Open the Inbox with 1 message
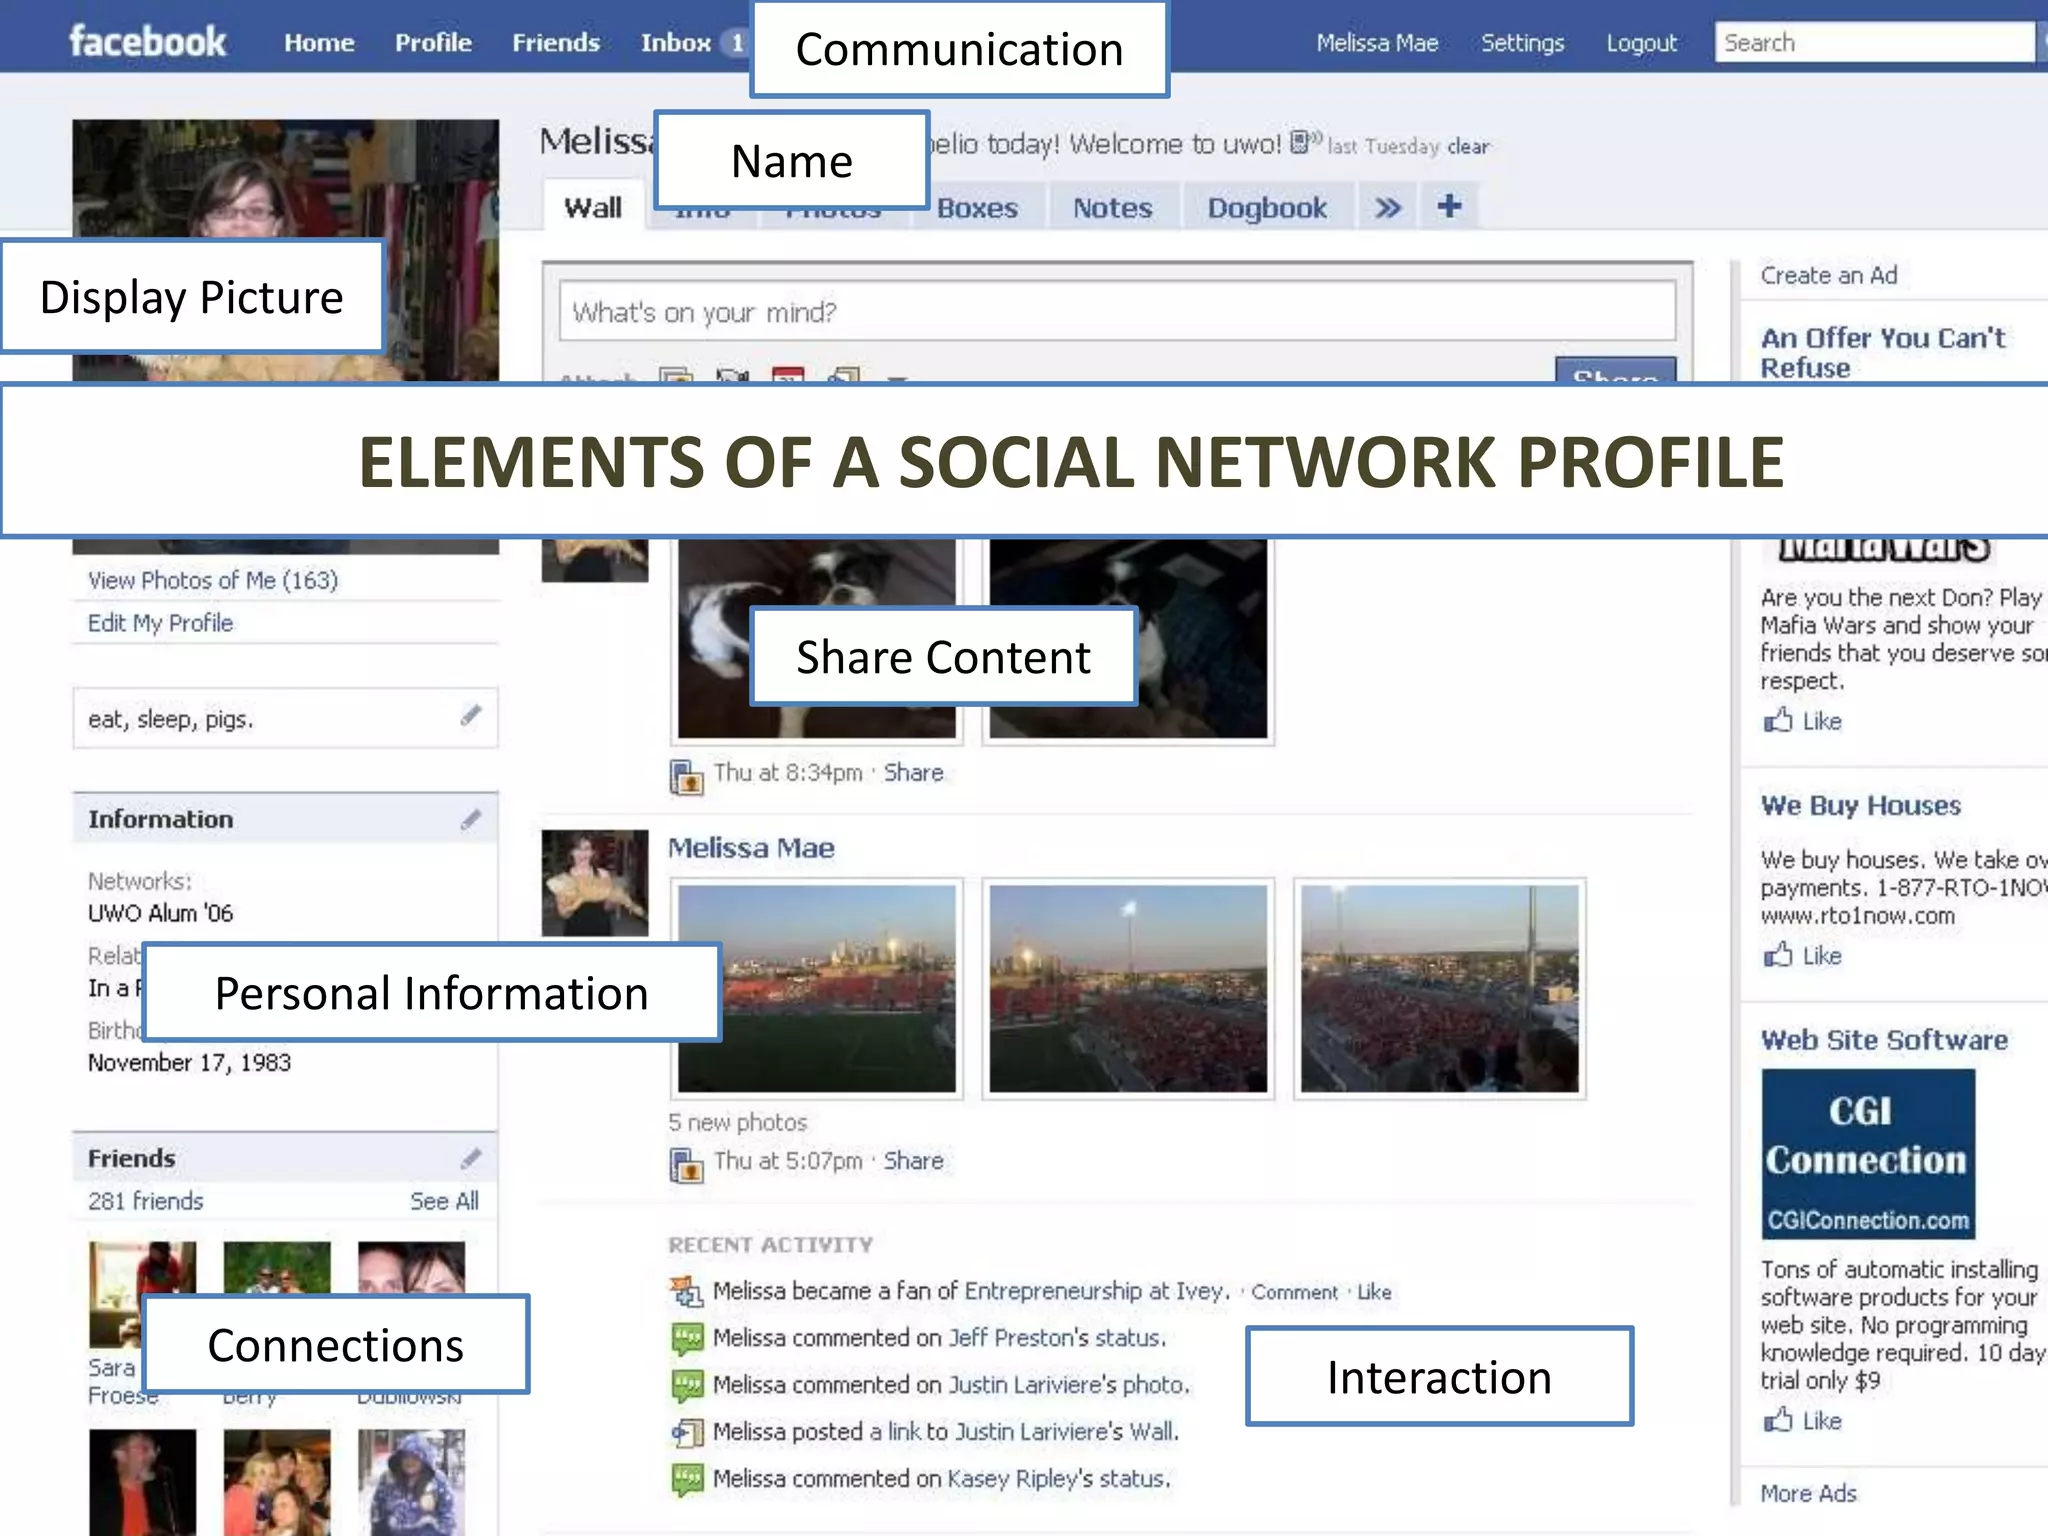The width and height of the screenshot is (2048, 1536). (x=692, y=43)
